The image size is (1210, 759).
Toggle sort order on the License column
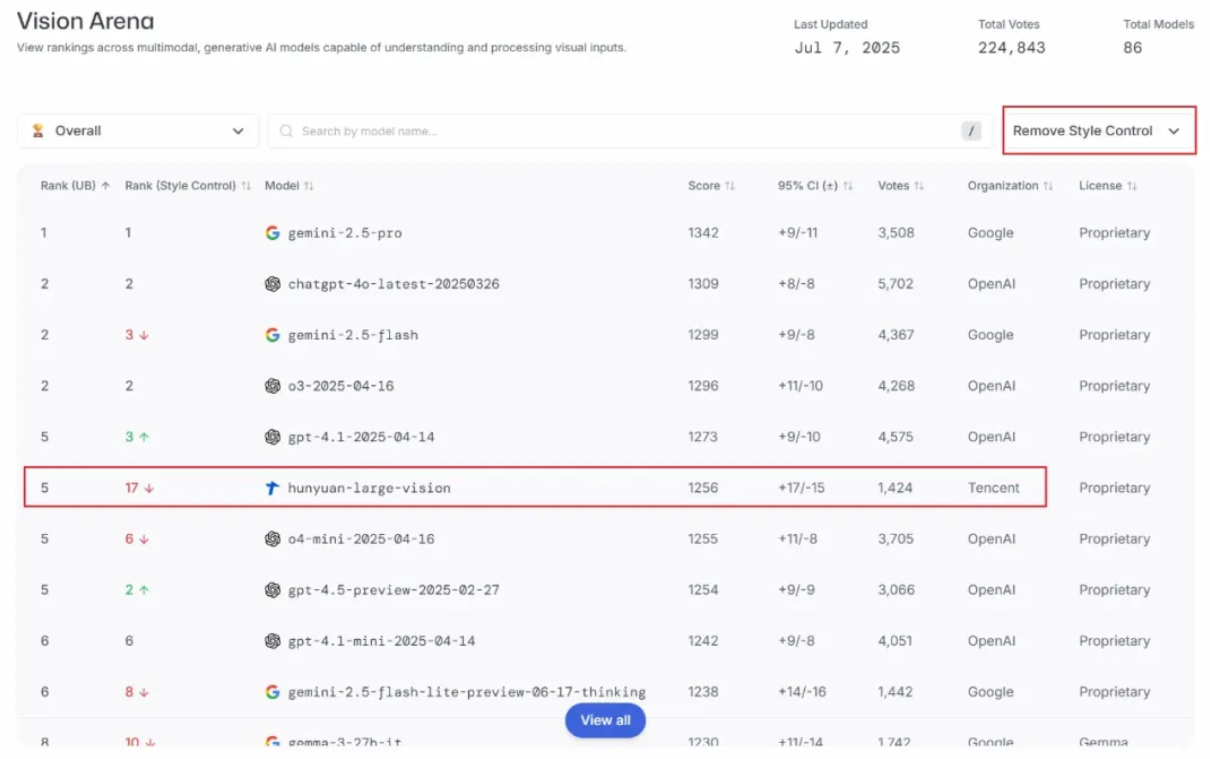[1132, 186]
